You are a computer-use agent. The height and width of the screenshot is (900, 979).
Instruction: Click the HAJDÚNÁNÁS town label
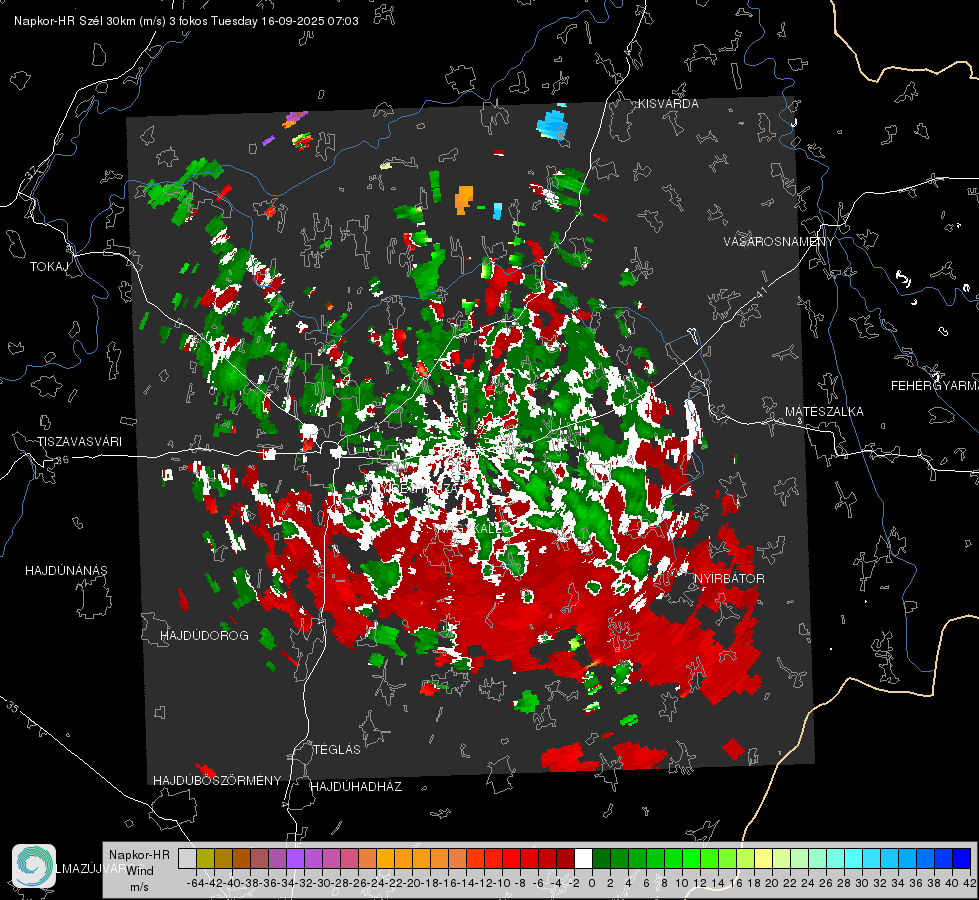point(66,571)
